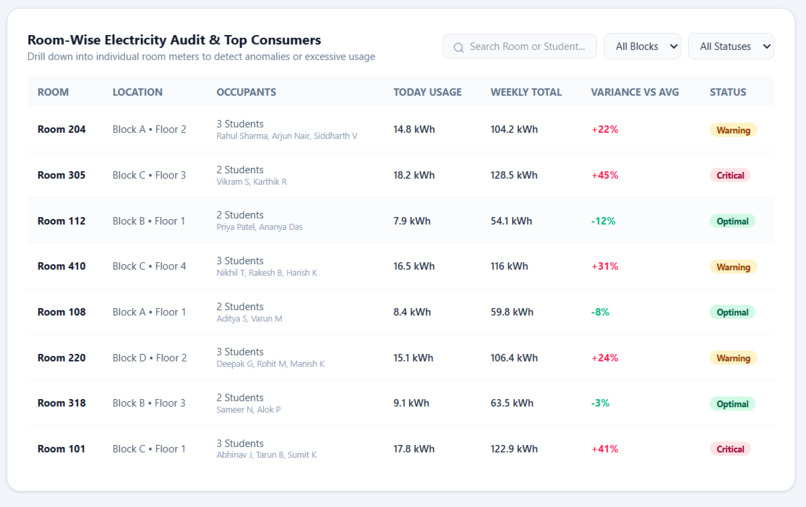
Task: Click the Critical badge for Room 305
Action: pyautogui.click(x=730, y=175)
